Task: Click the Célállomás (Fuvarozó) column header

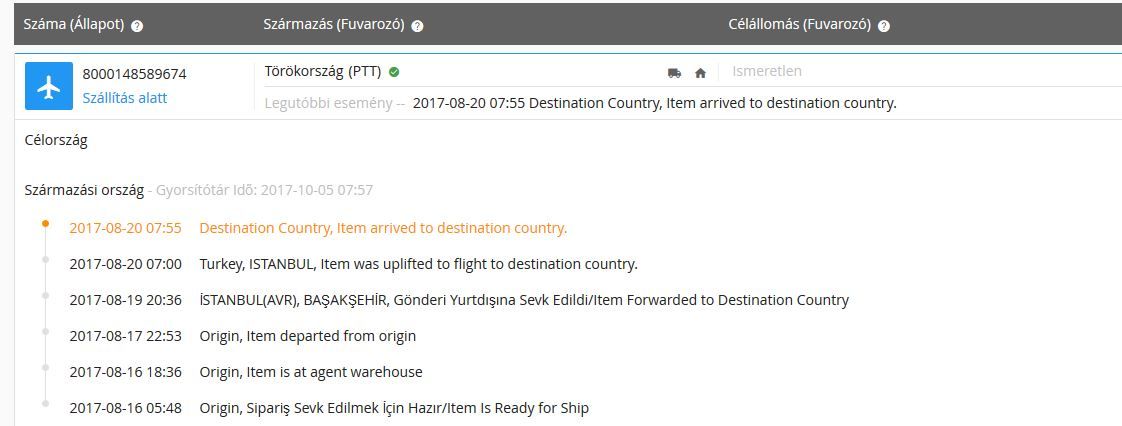Action: tap(799, 25)
